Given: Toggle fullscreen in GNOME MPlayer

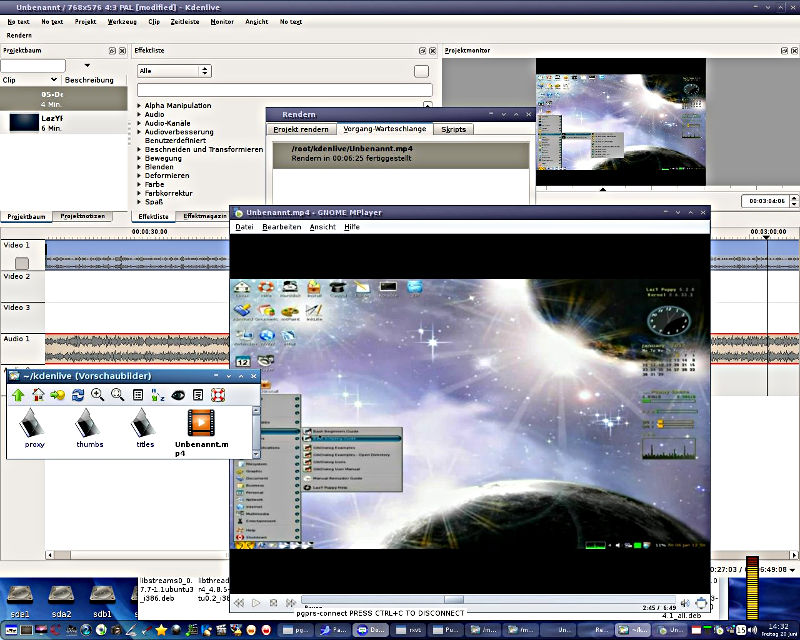Looking at the screenshot, I should (702, 603).
